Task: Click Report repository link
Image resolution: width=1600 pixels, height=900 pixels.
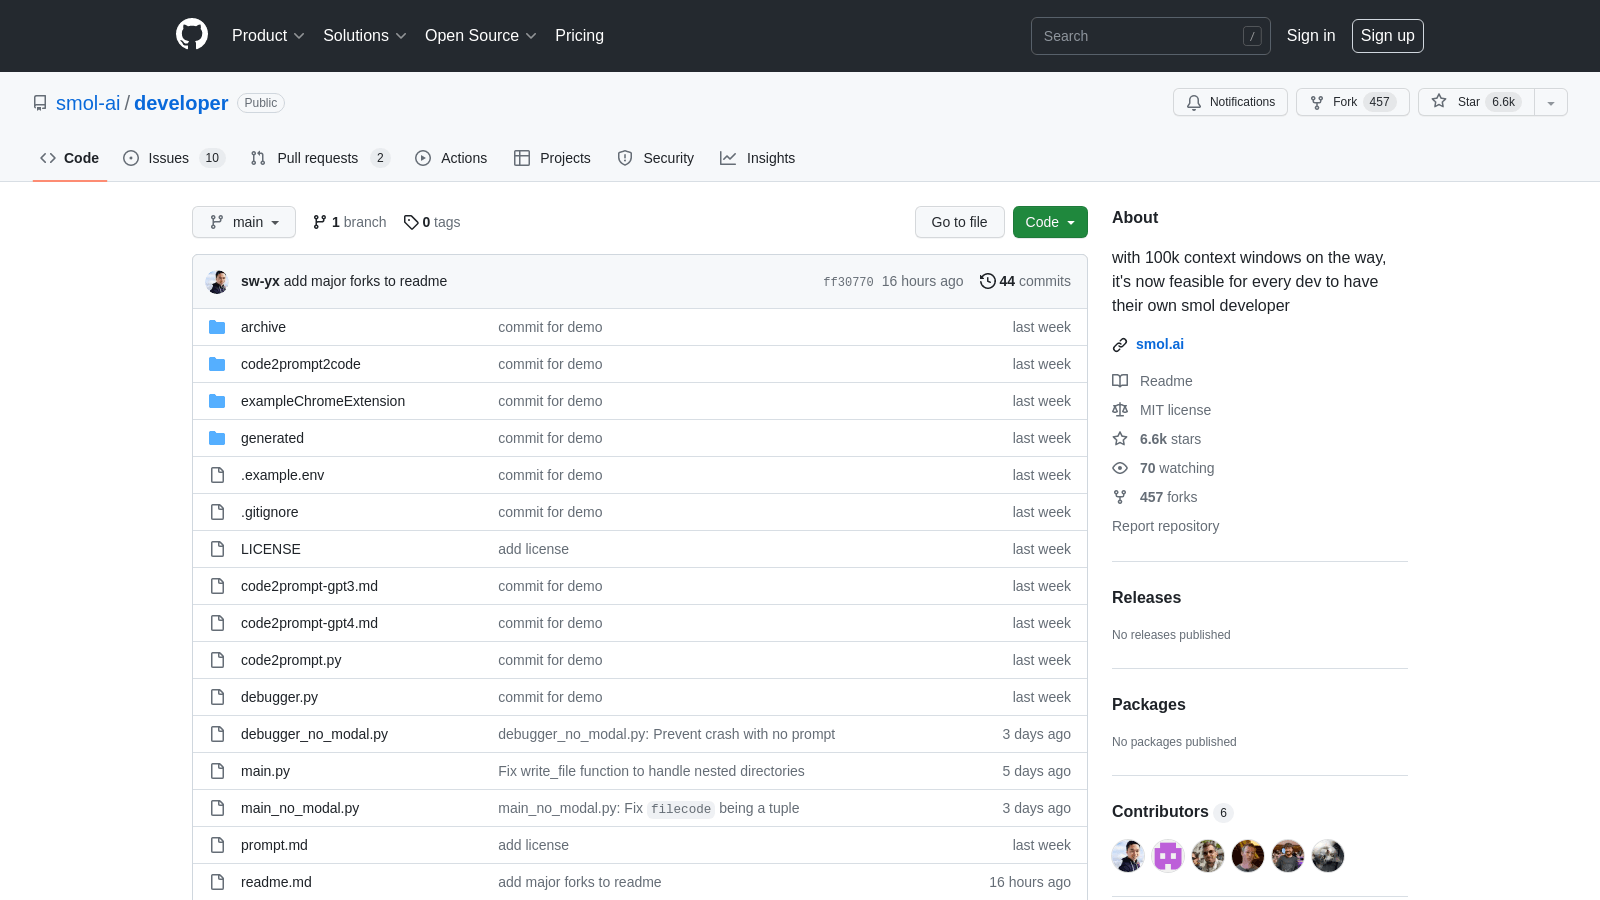Action: [1166, 526]
